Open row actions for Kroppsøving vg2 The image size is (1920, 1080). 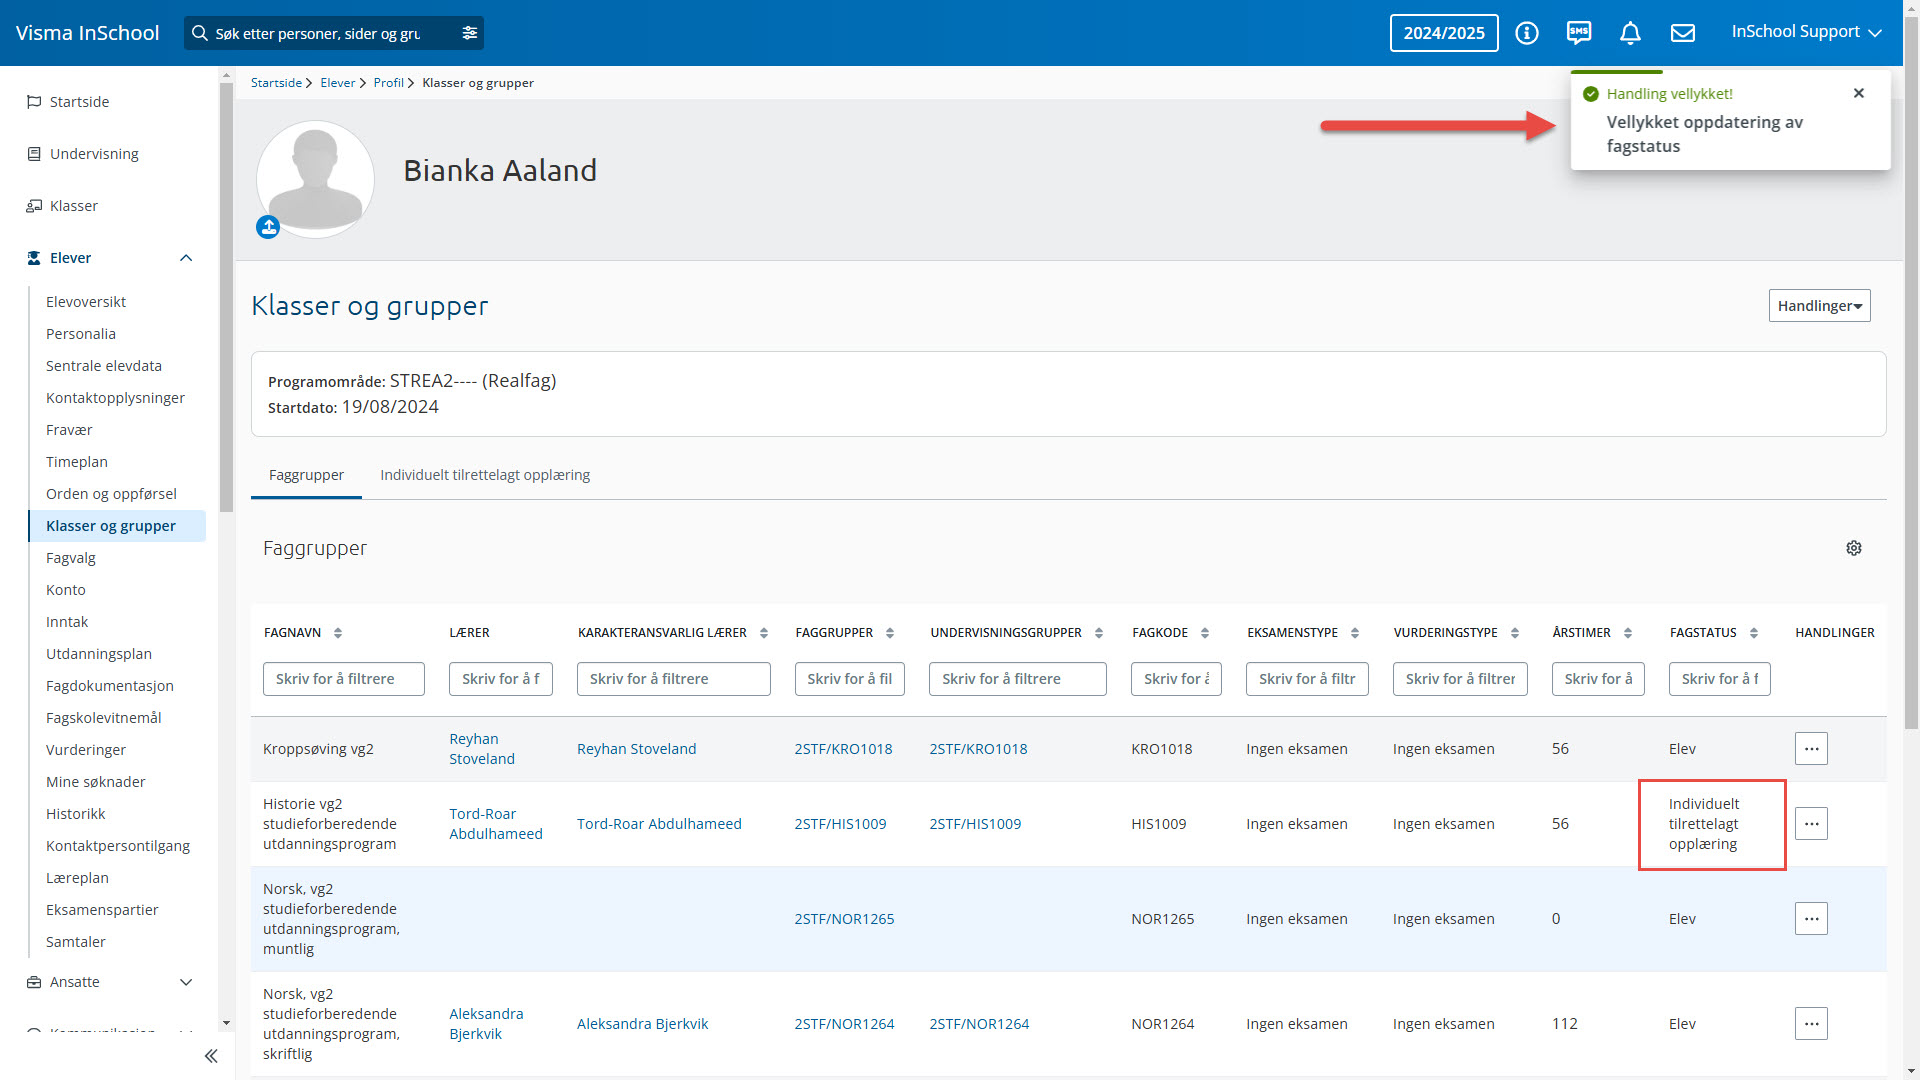(1810, 749)
